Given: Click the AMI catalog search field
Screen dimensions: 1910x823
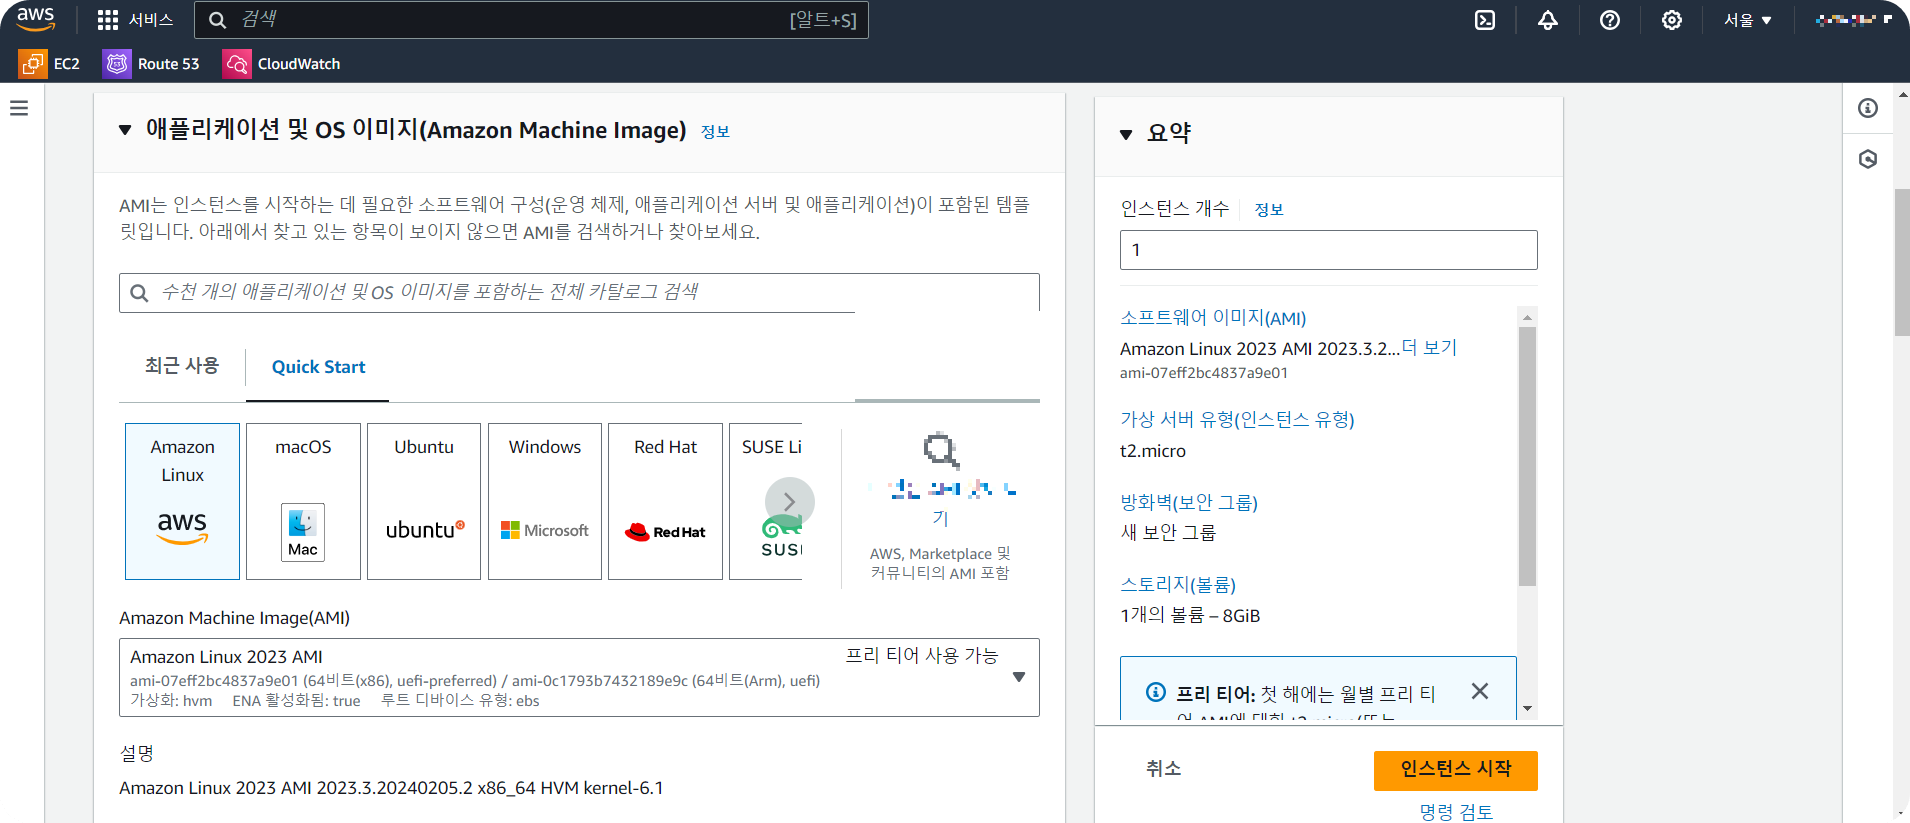Looking at the screenshot, I should (x=579, y=292).
